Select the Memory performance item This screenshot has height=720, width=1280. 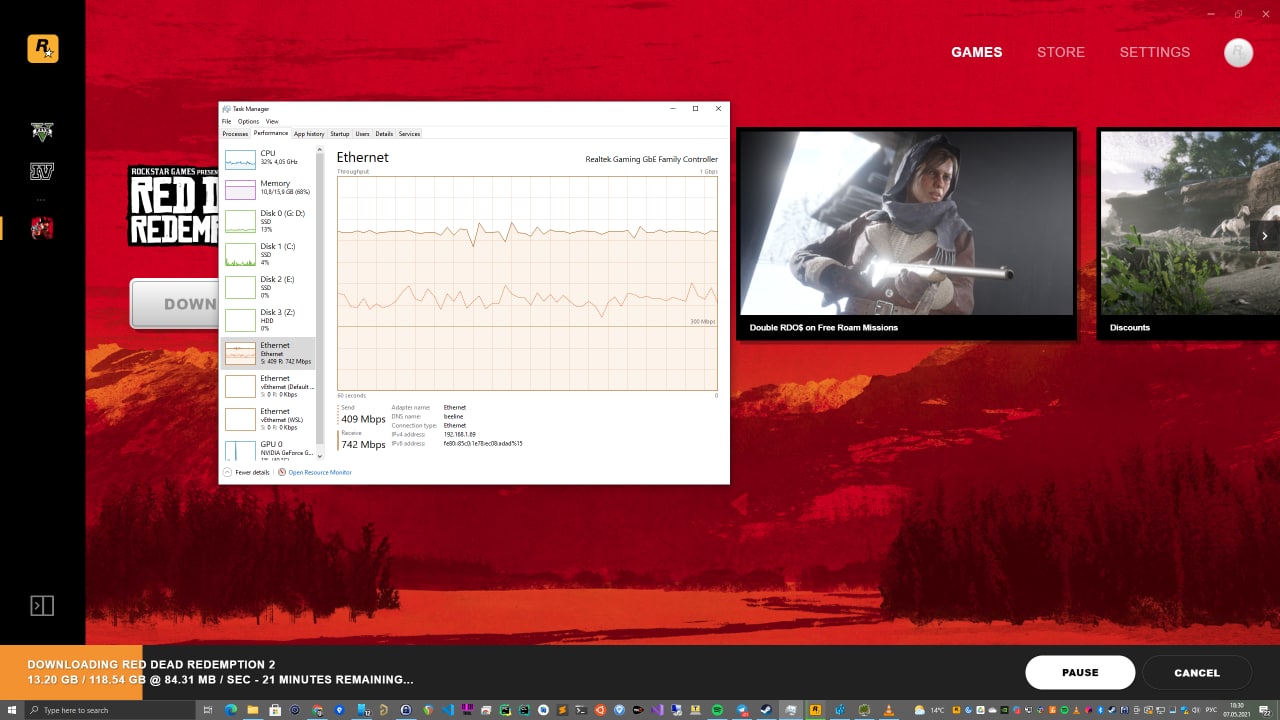(x=267, y=189)
